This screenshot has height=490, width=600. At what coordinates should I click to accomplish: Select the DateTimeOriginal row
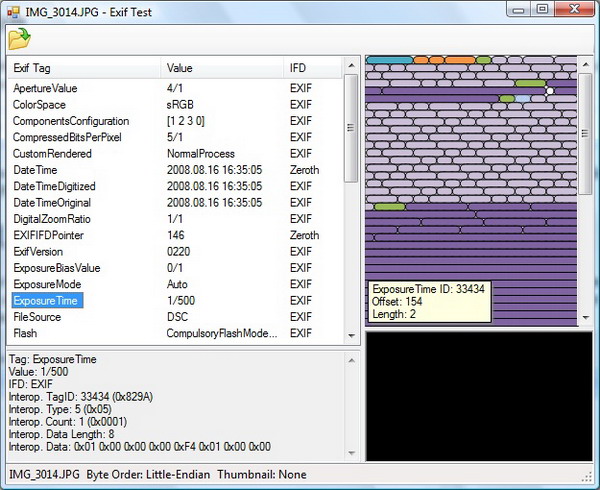click(55, 202)
